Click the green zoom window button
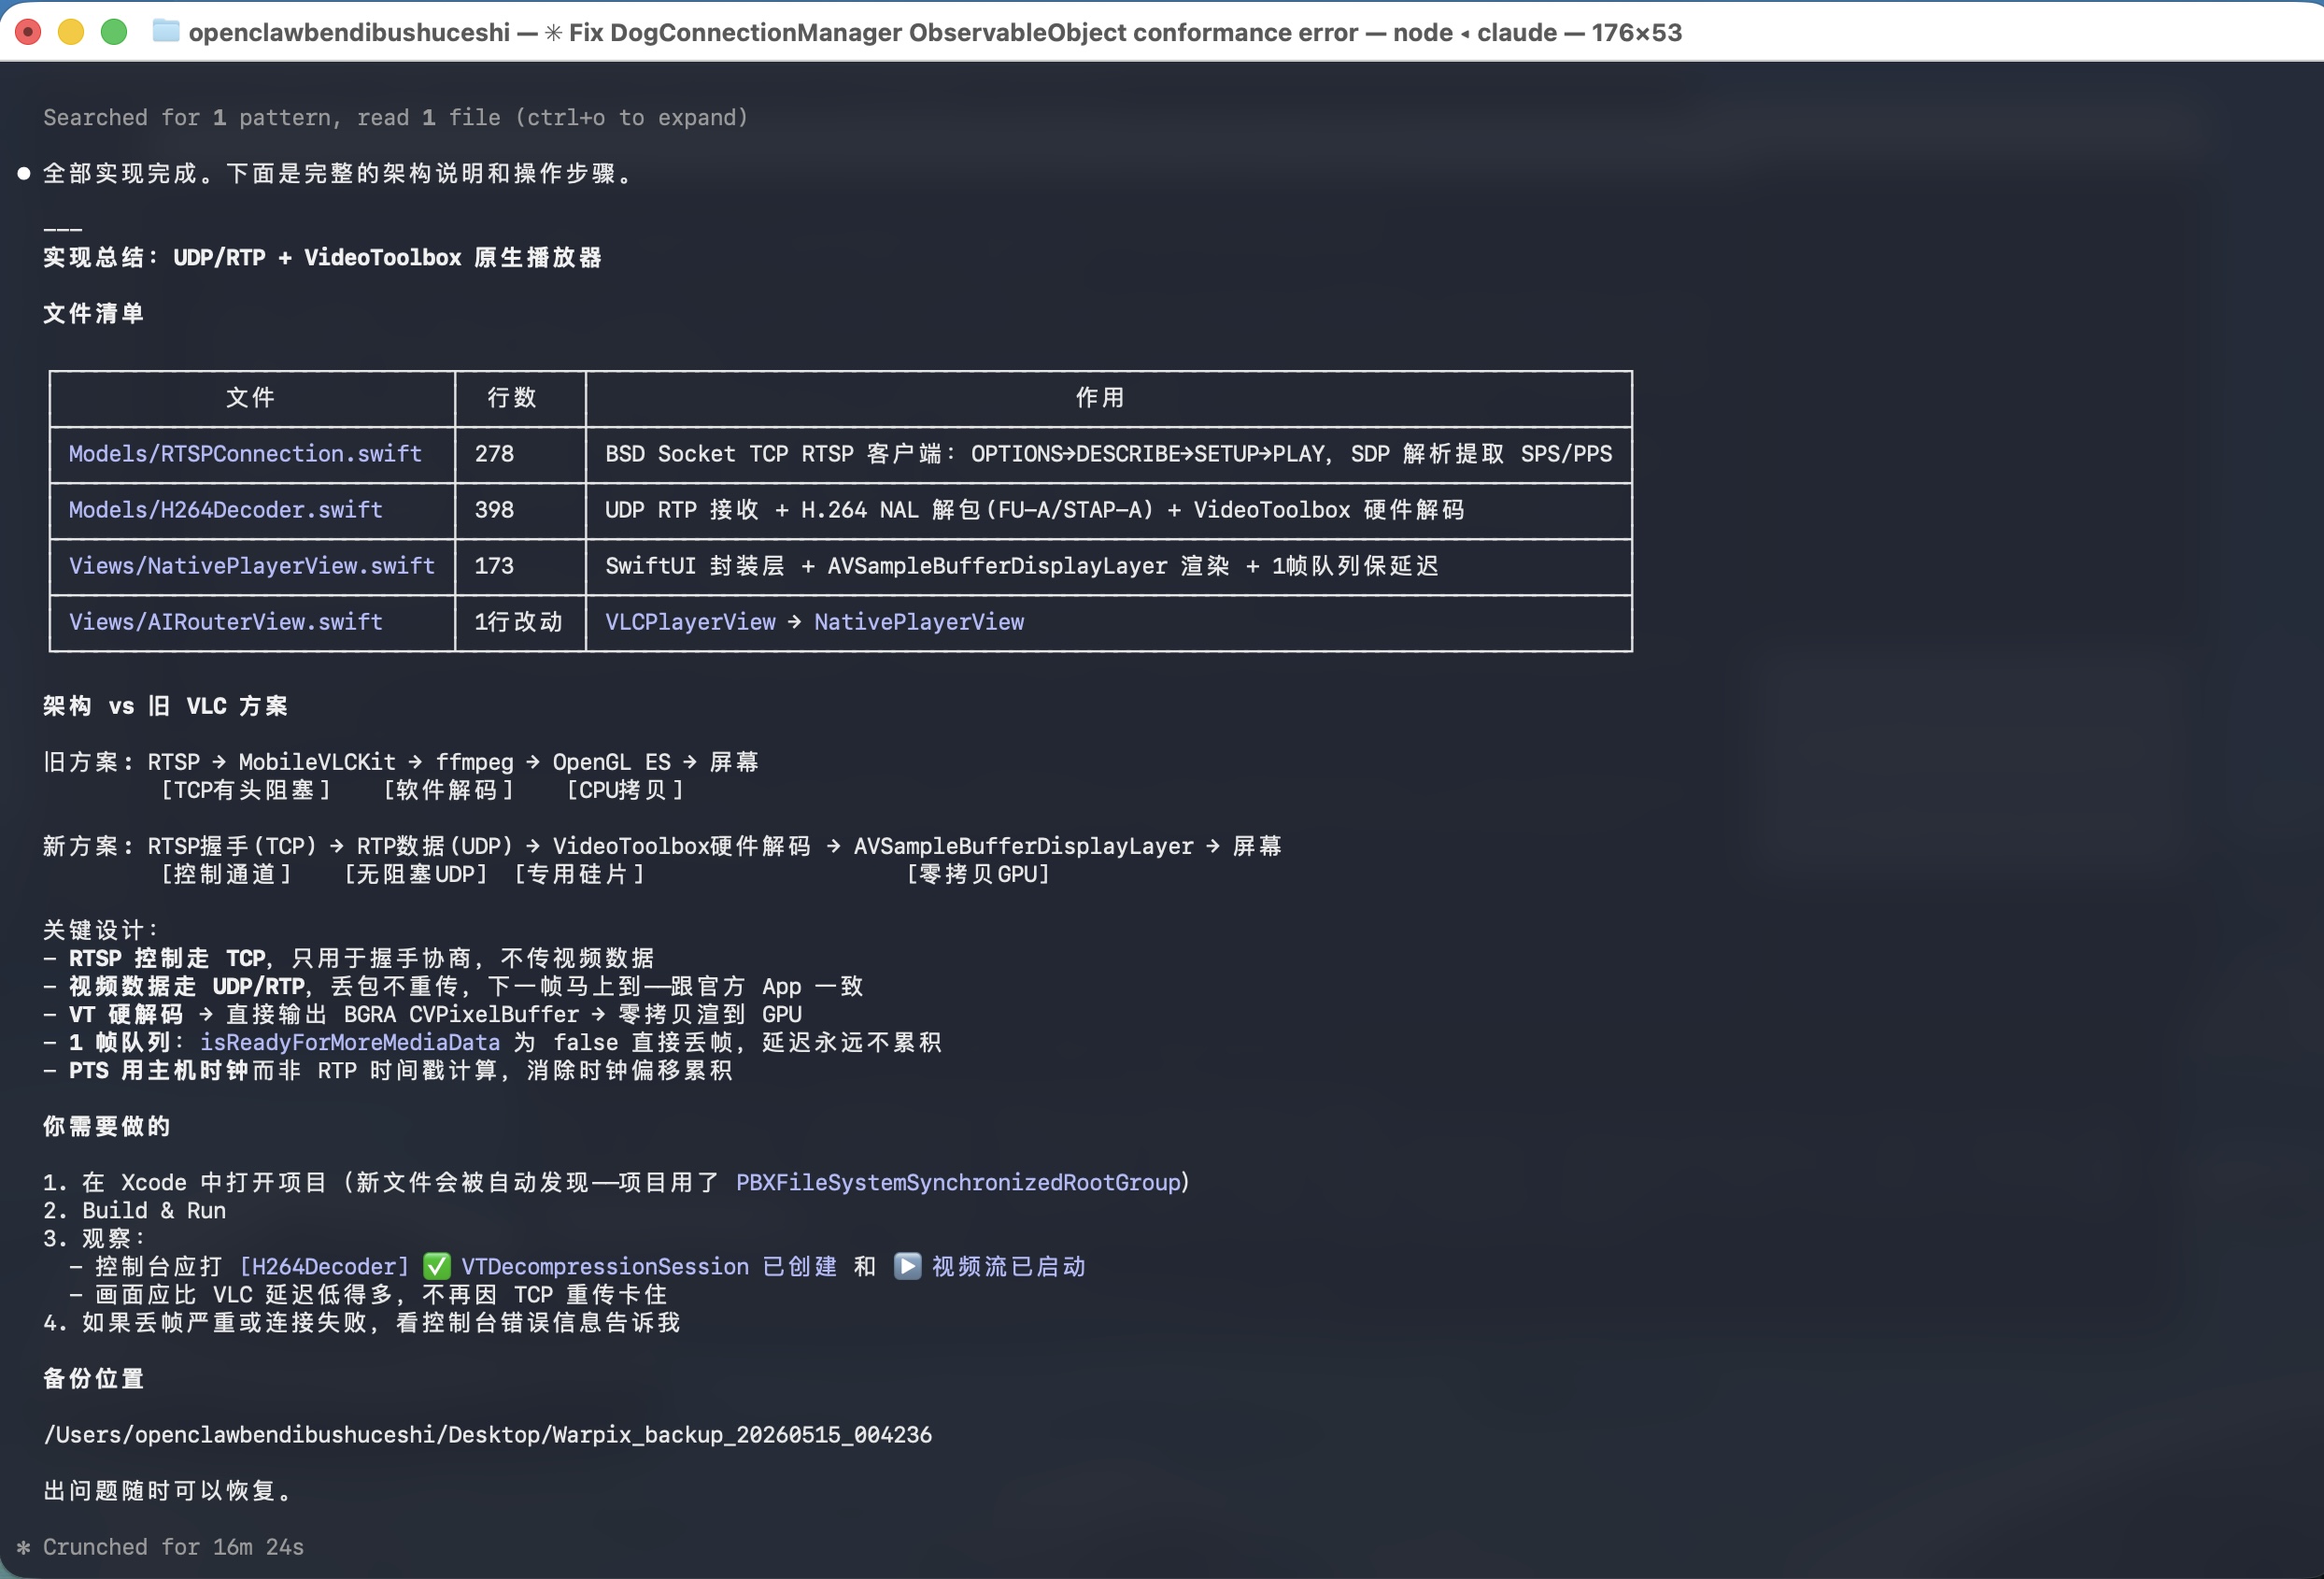 (114, 32)
